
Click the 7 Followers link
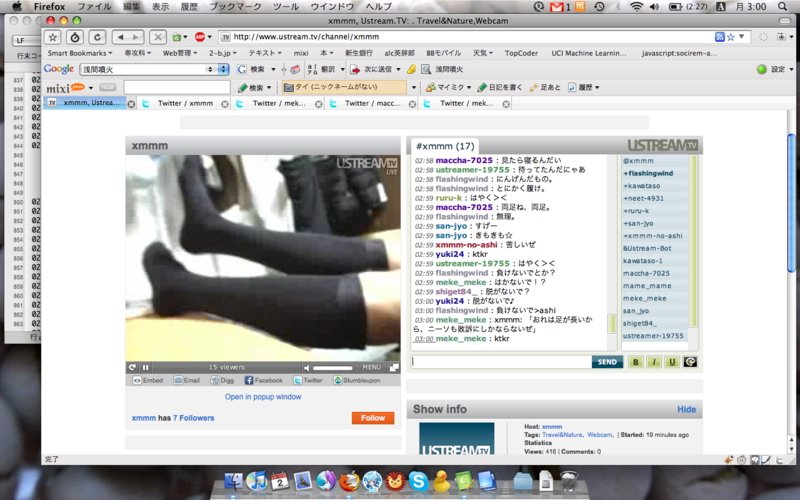click(193, 418)
